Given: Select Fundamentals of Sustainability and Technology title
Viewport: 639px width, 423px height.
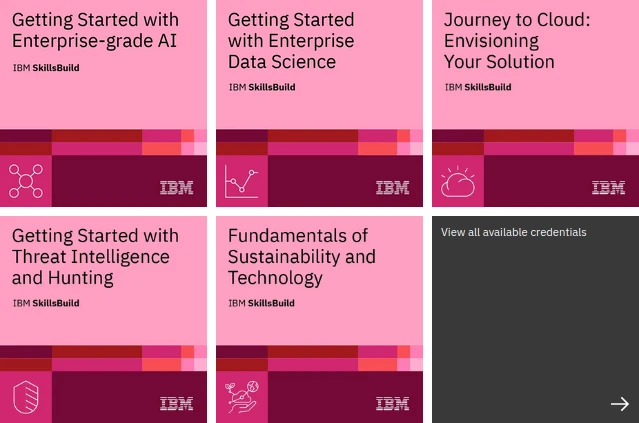Looking at the screenshot, I should click(x=302, y=256).
